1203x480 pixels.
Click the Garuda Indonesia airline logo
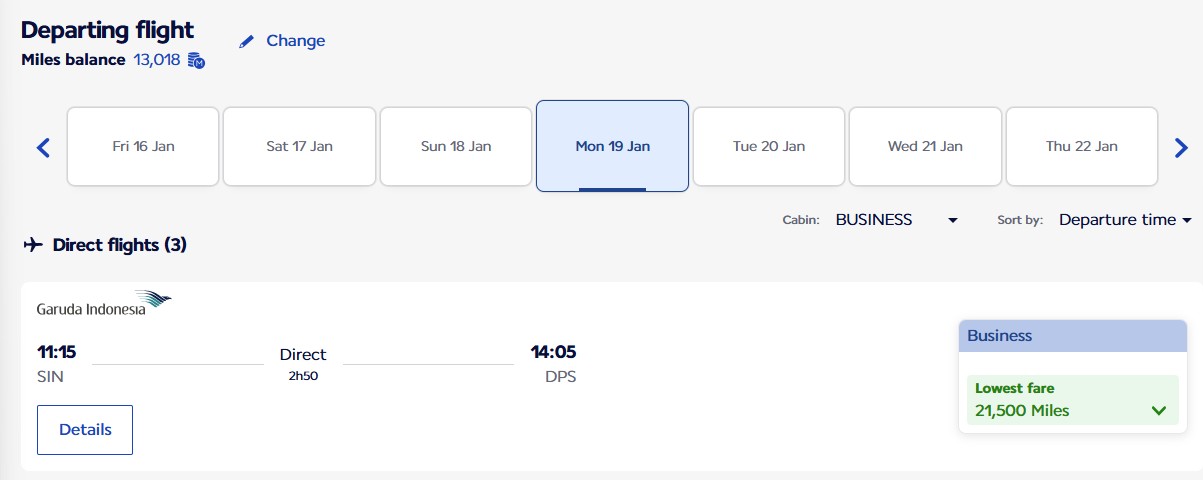(104, 303)
